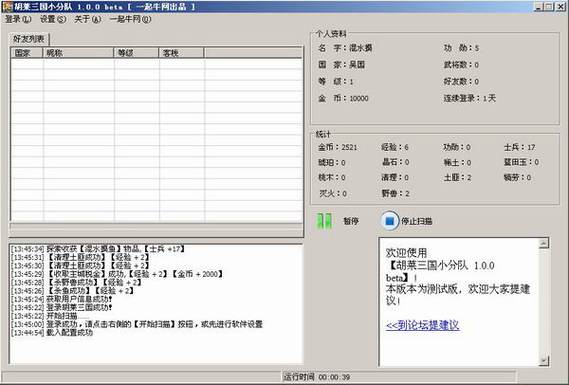This screenshot has height=385, width=569.
Task: Click log line 杀鱼成功
Action: [x=73, y=291]
